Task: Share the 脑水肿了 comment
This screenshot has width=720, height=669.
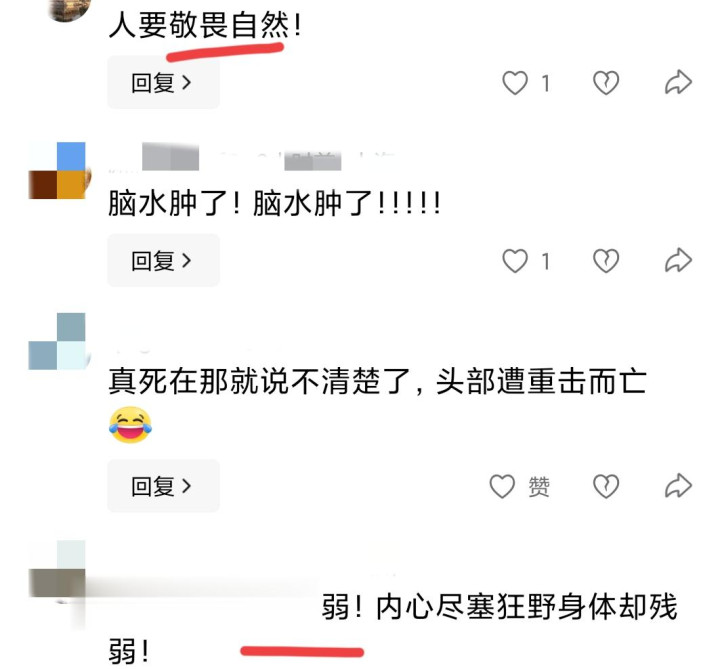Action: pyautogui.click(x=678, y=260)
